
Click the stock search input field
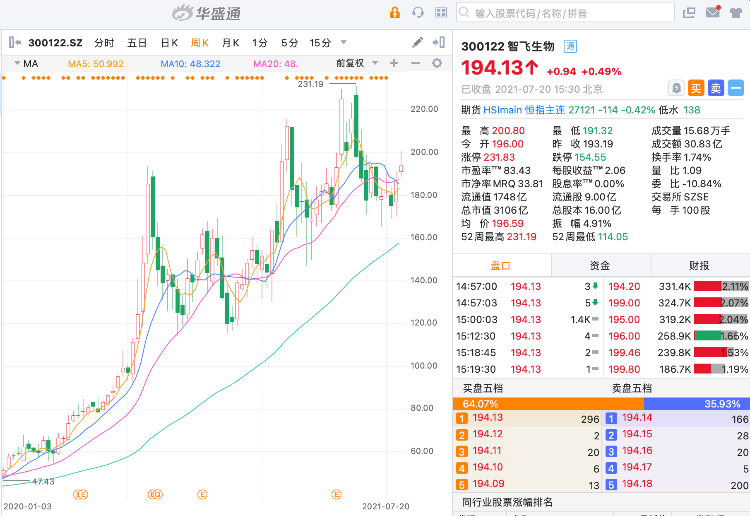[x=565, y=13]
